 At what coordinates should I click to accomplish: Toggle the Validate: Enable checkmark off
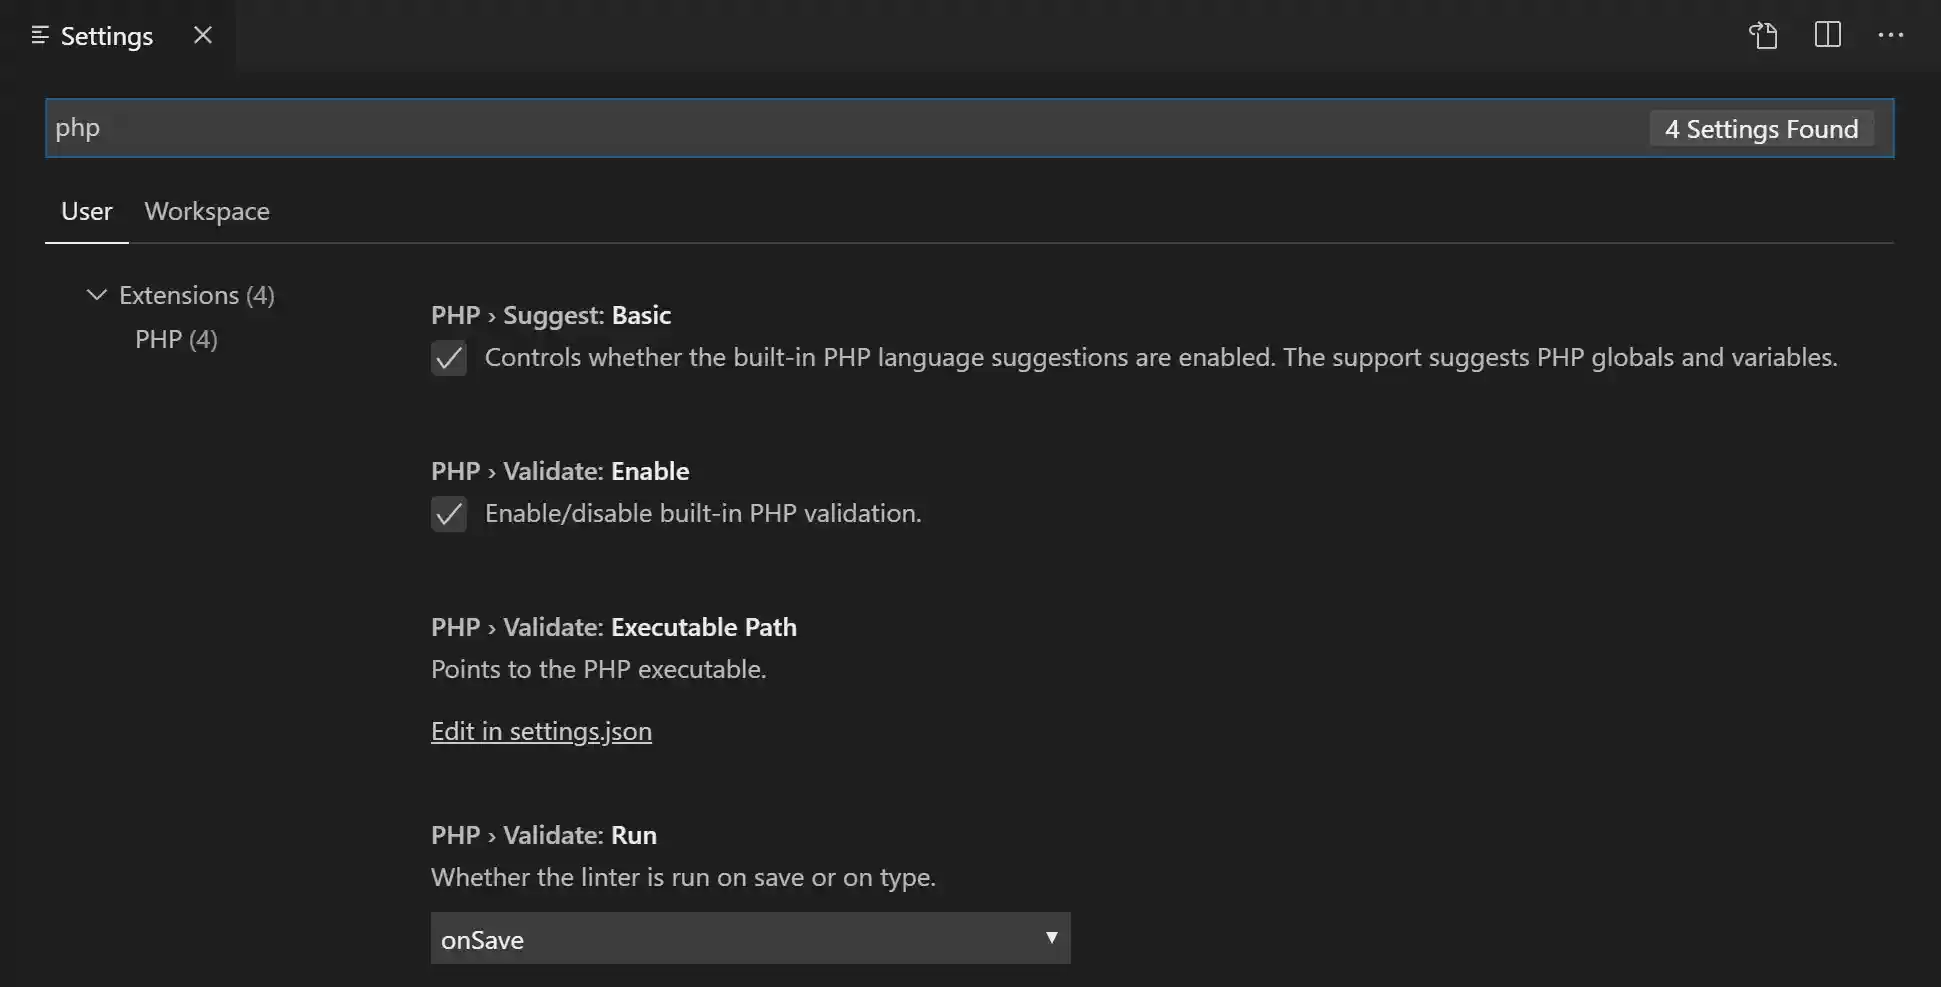(x=449, y=514)
